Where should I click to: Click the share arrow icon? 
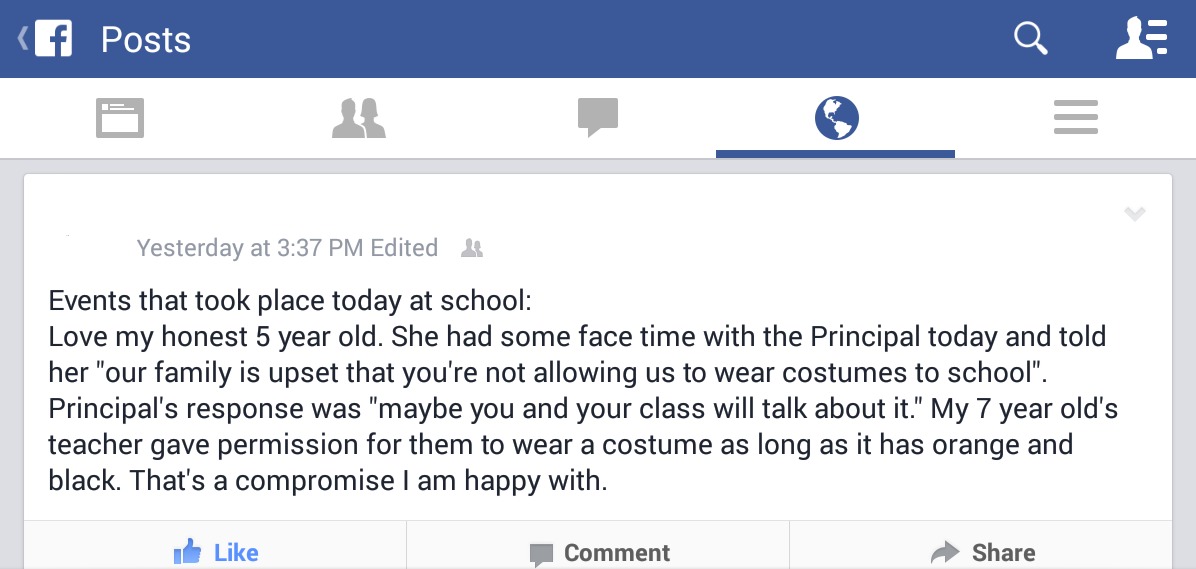(944, 552)
